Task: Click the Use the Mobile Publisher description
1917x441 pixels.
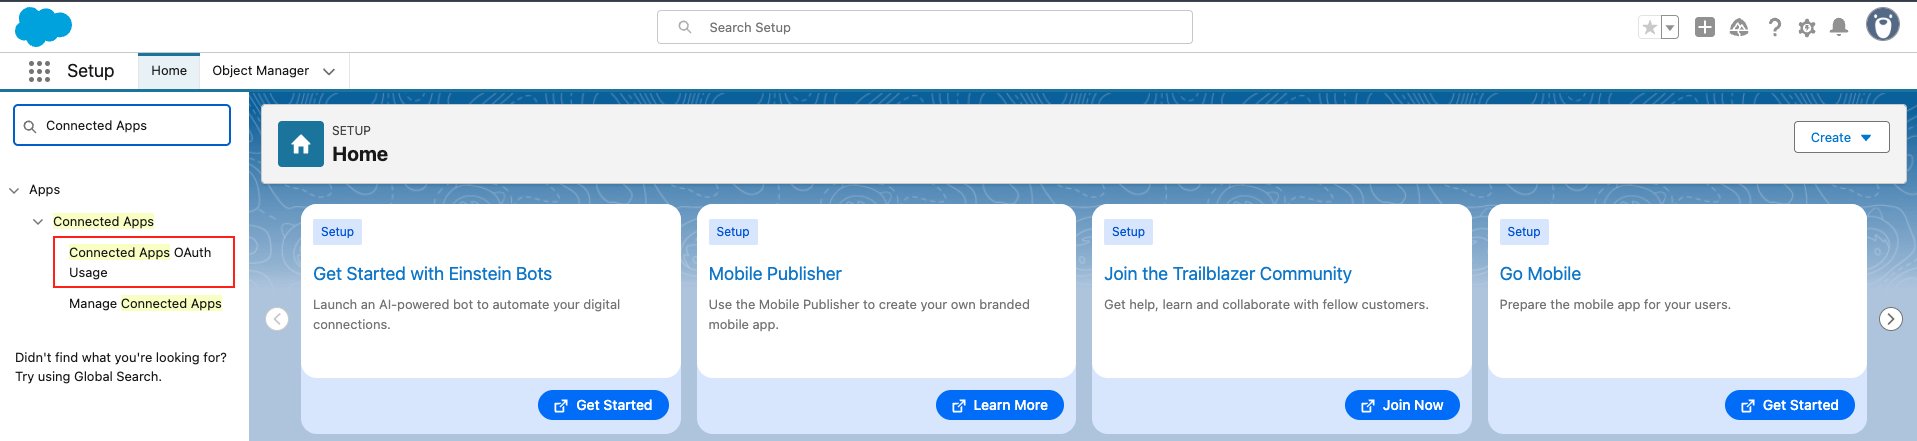Action: pos(869,315)
